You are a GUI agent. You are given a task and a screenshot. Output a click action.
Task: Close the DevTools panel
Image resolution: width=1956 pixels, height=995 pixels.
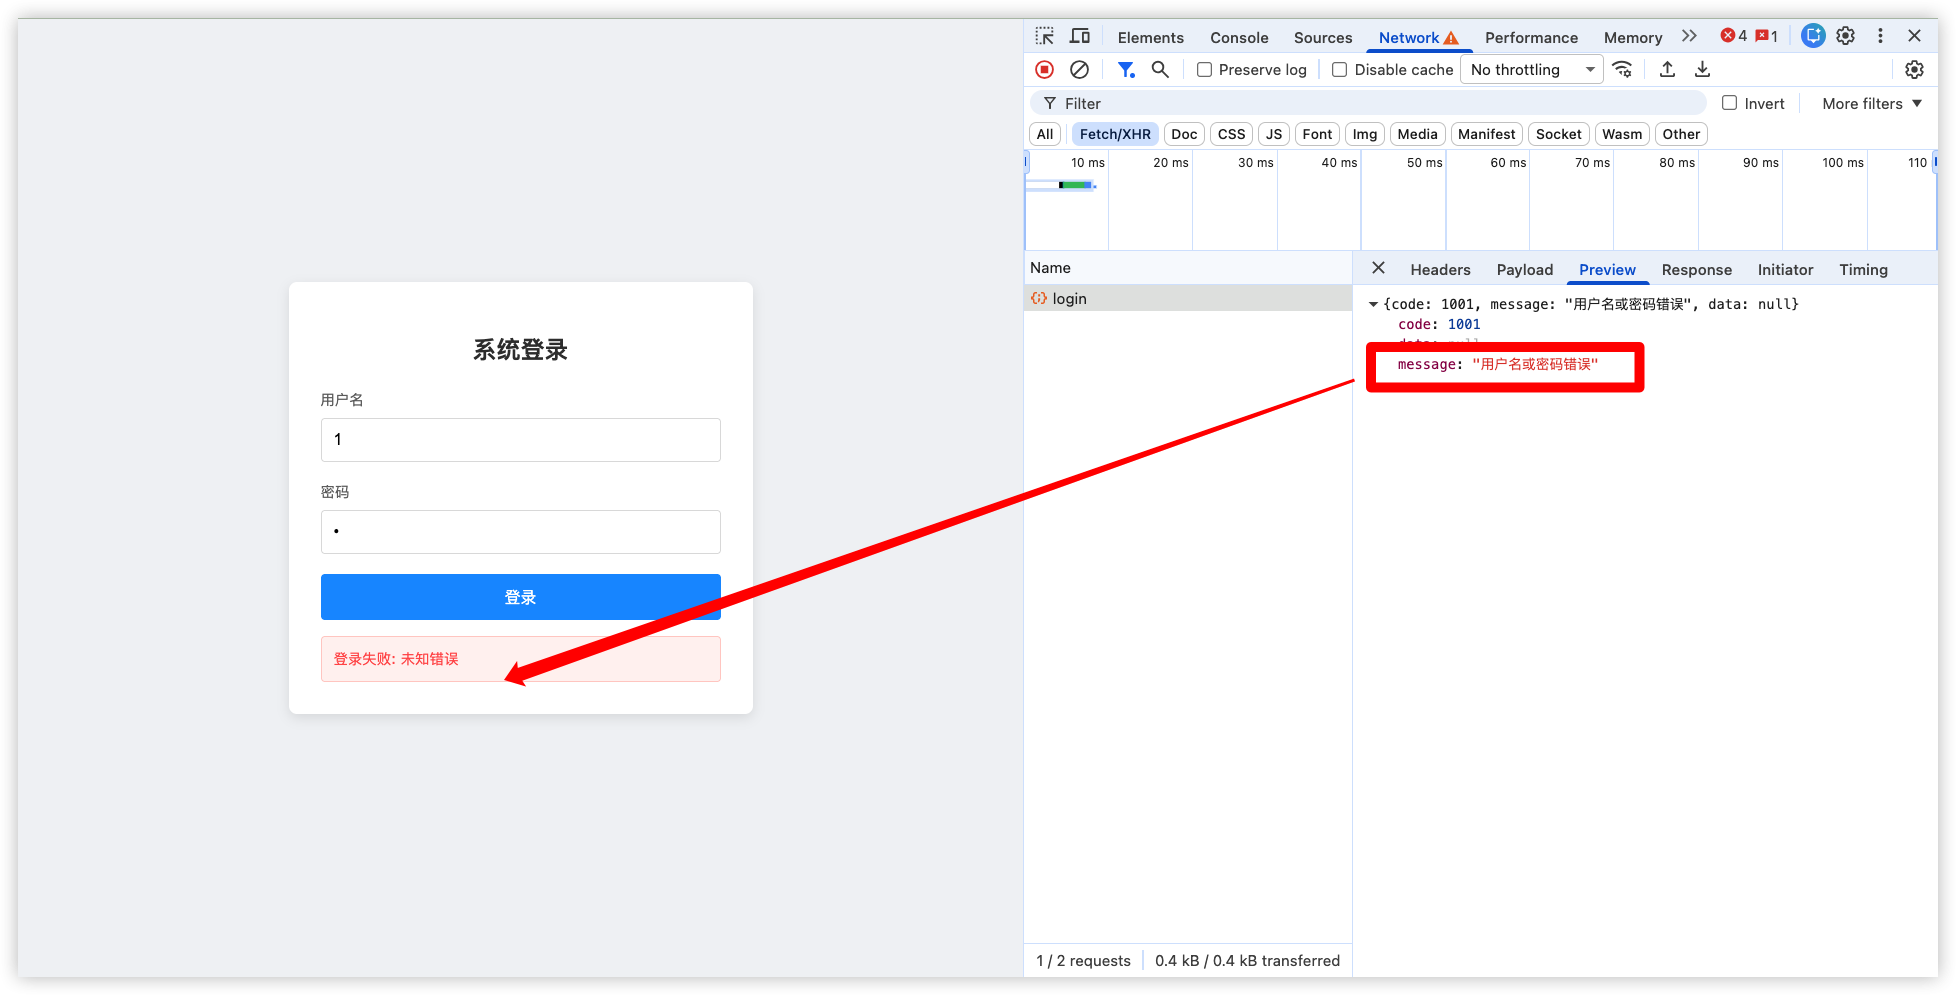(x=1914, y=36)
